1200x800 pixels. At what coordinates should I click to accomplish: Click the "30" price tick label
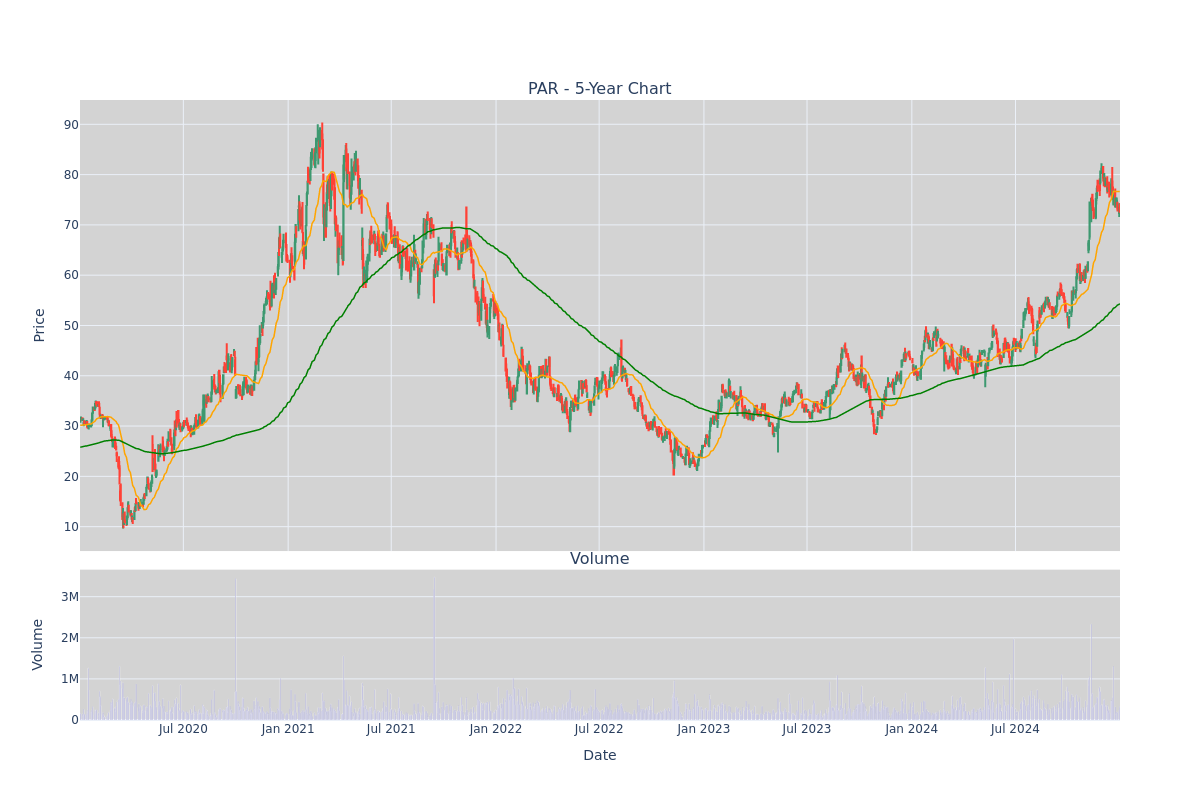71,426
